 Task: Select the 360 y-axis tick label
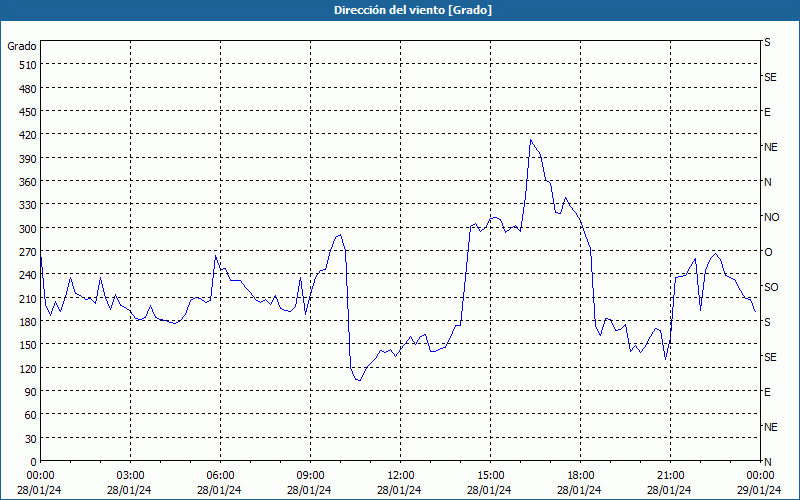pos(29,182)
